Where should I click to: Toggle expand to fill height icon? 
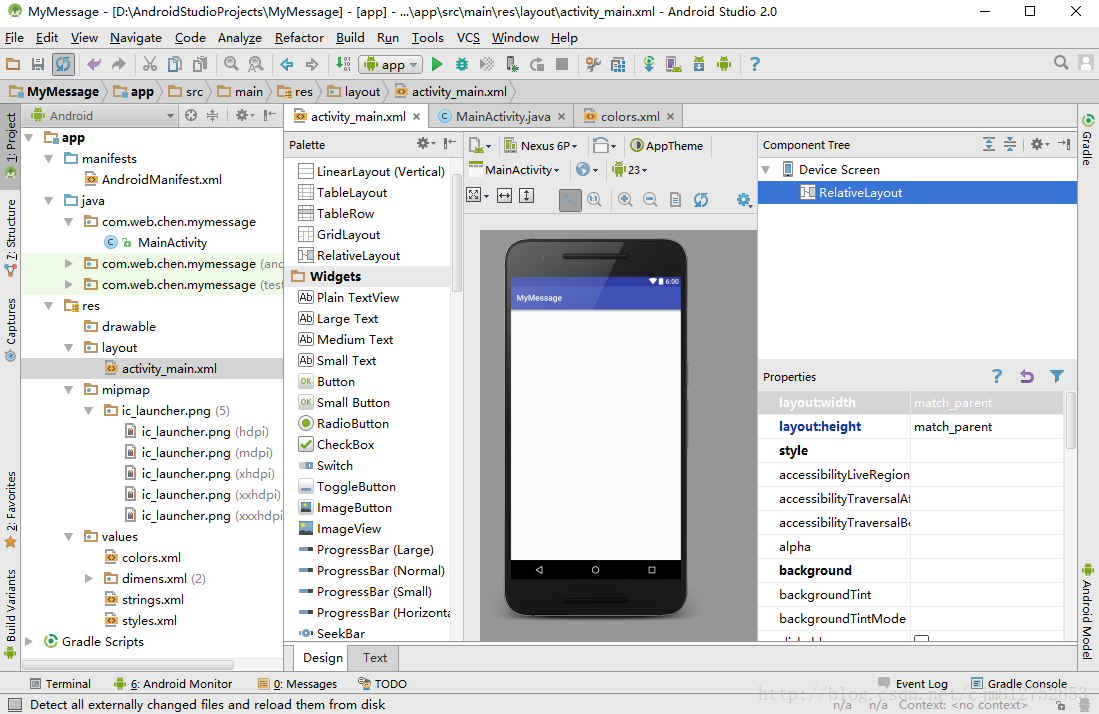[526, 195]
